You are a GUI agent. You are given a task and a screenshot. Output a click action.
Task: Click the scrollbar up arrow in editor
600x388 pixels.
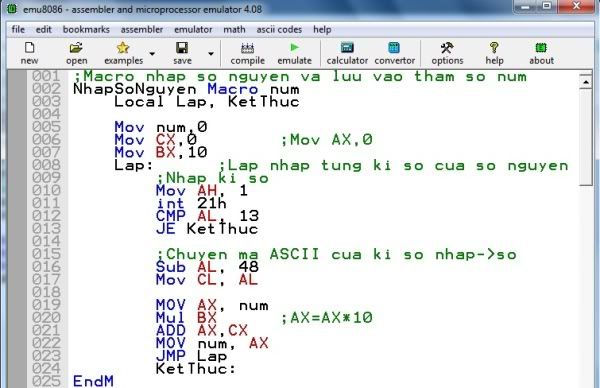tap(585, 82)
